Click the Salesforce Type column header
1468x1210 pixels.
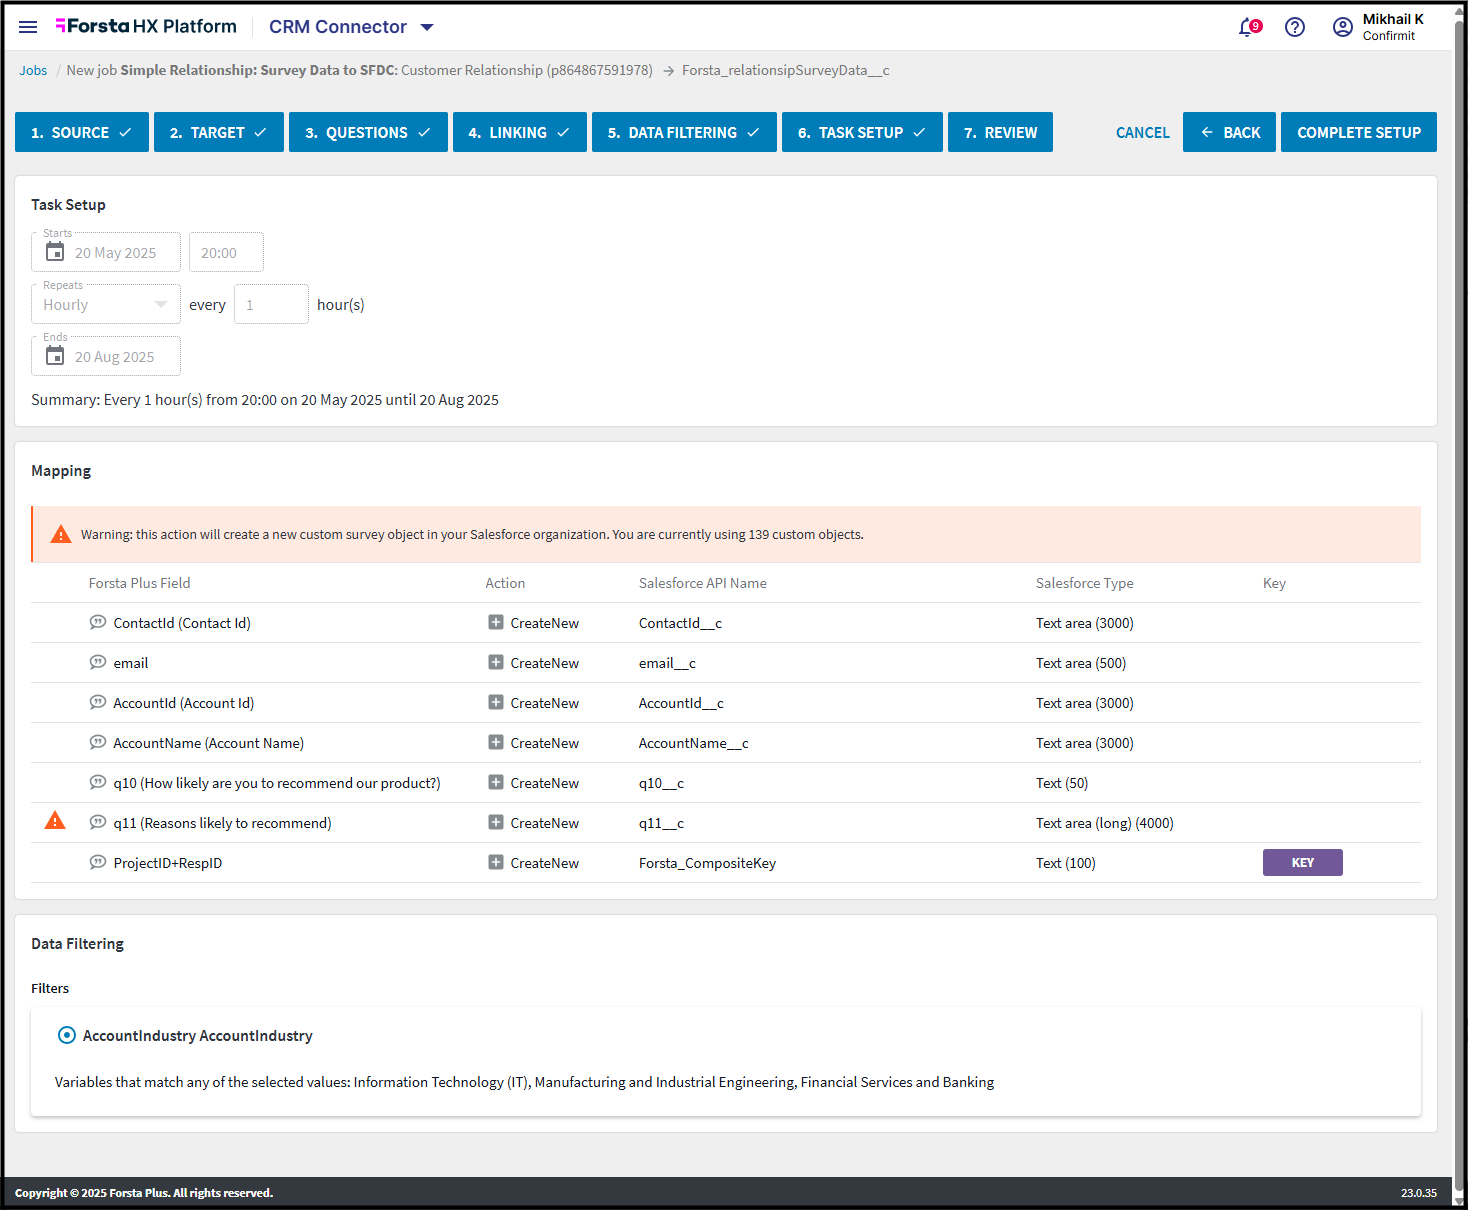click(1085, 583)
